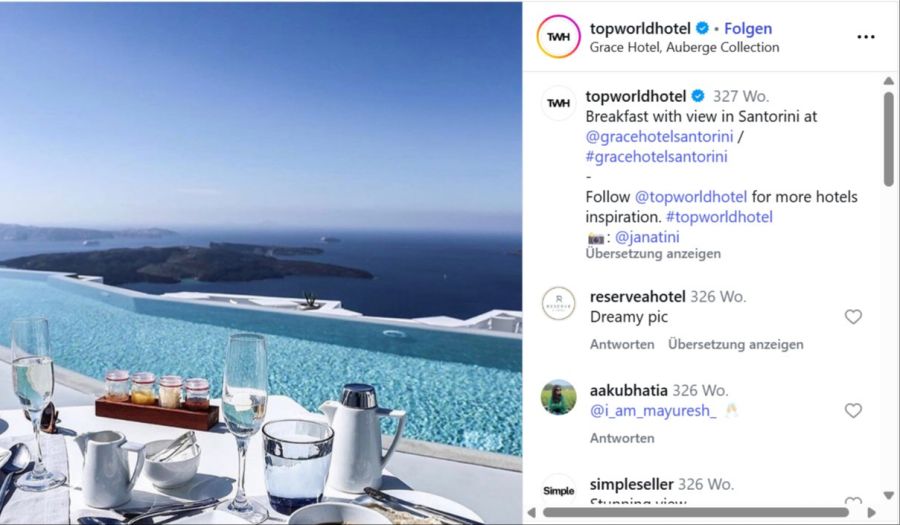The width and height of the screenshot is (900, 525).
Task: Open the #topworldhotel hashtag link
Action: pyautogui.click(x=719, y=217)
